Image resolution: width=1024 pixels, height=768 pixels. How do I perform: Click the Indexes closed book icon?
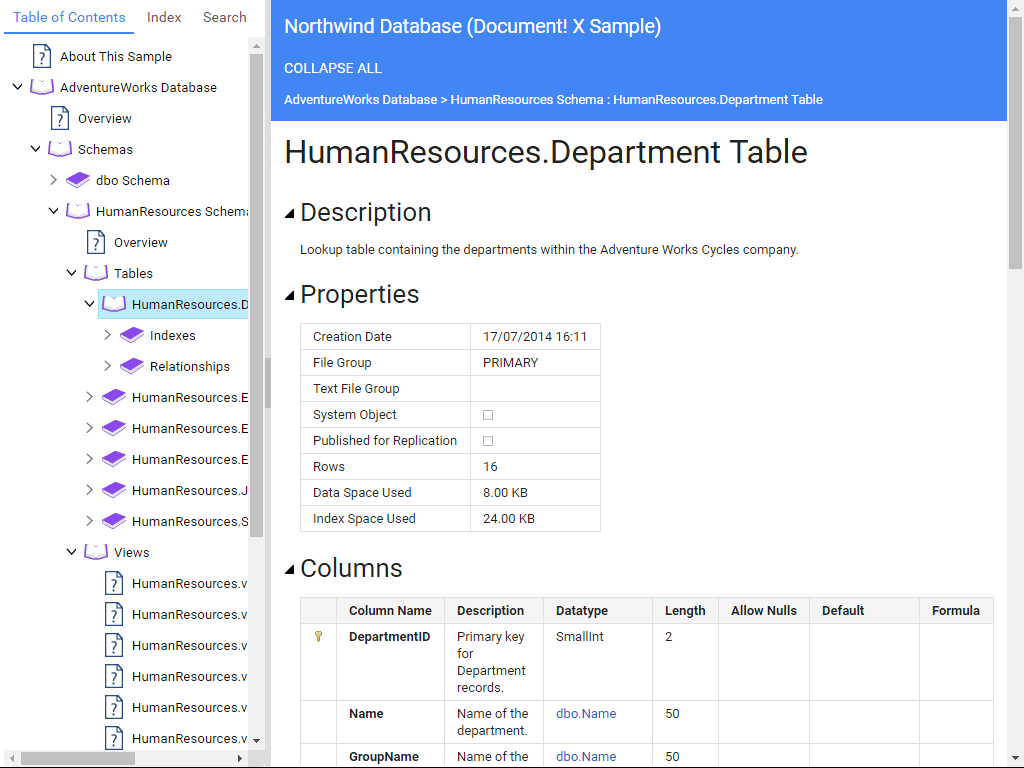[132, 335]
